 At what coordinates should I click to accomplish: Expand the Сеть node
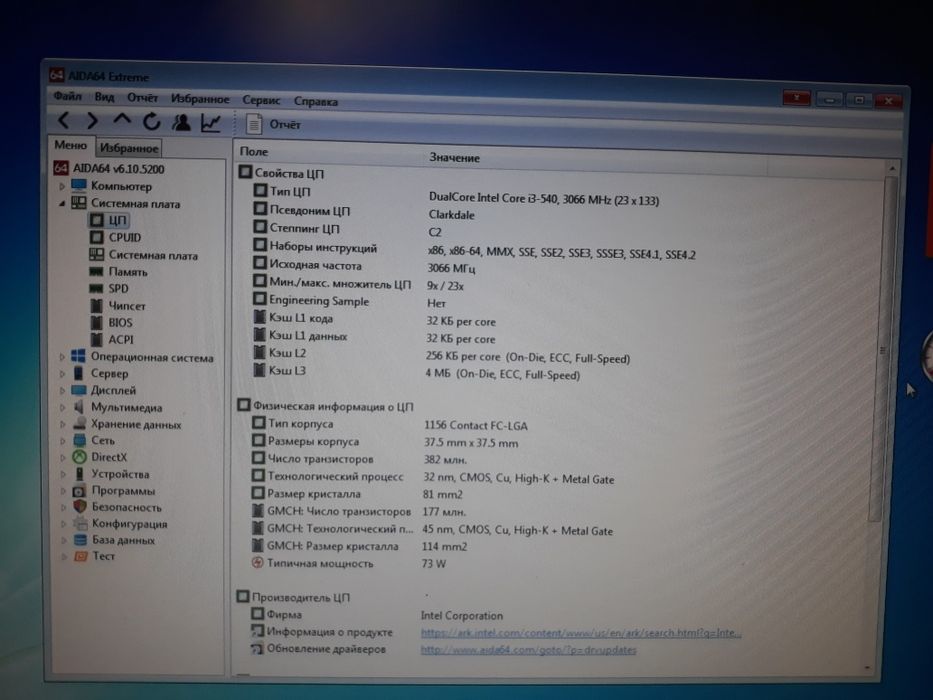[63, 441]
